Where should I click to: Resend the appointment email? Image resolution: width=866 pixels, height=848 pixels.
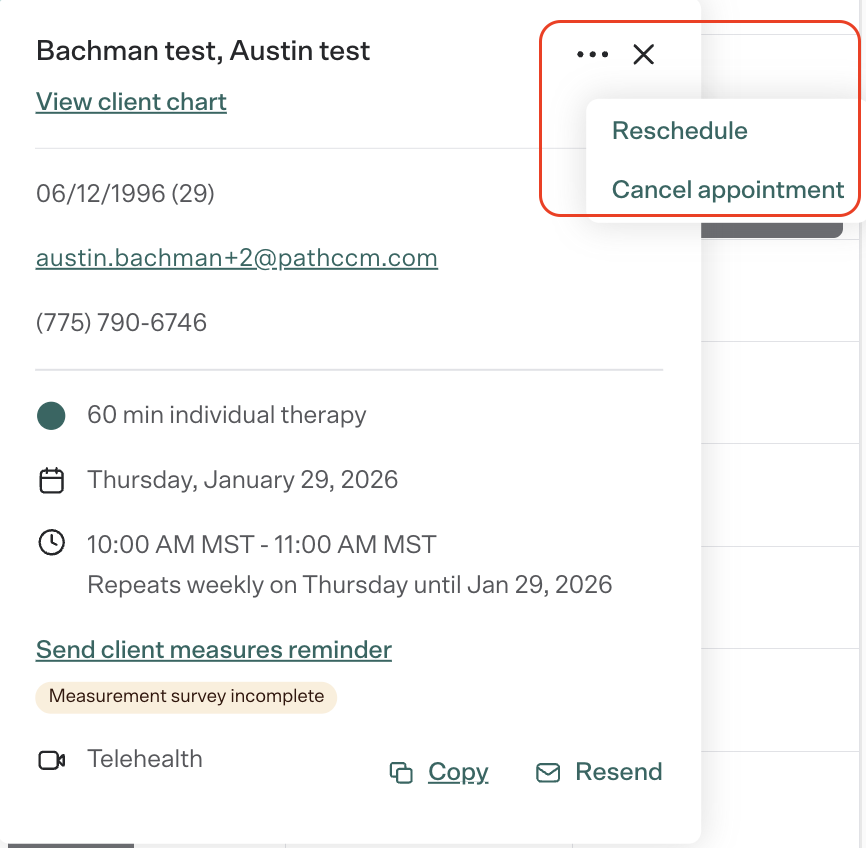[x=618, y=772]
